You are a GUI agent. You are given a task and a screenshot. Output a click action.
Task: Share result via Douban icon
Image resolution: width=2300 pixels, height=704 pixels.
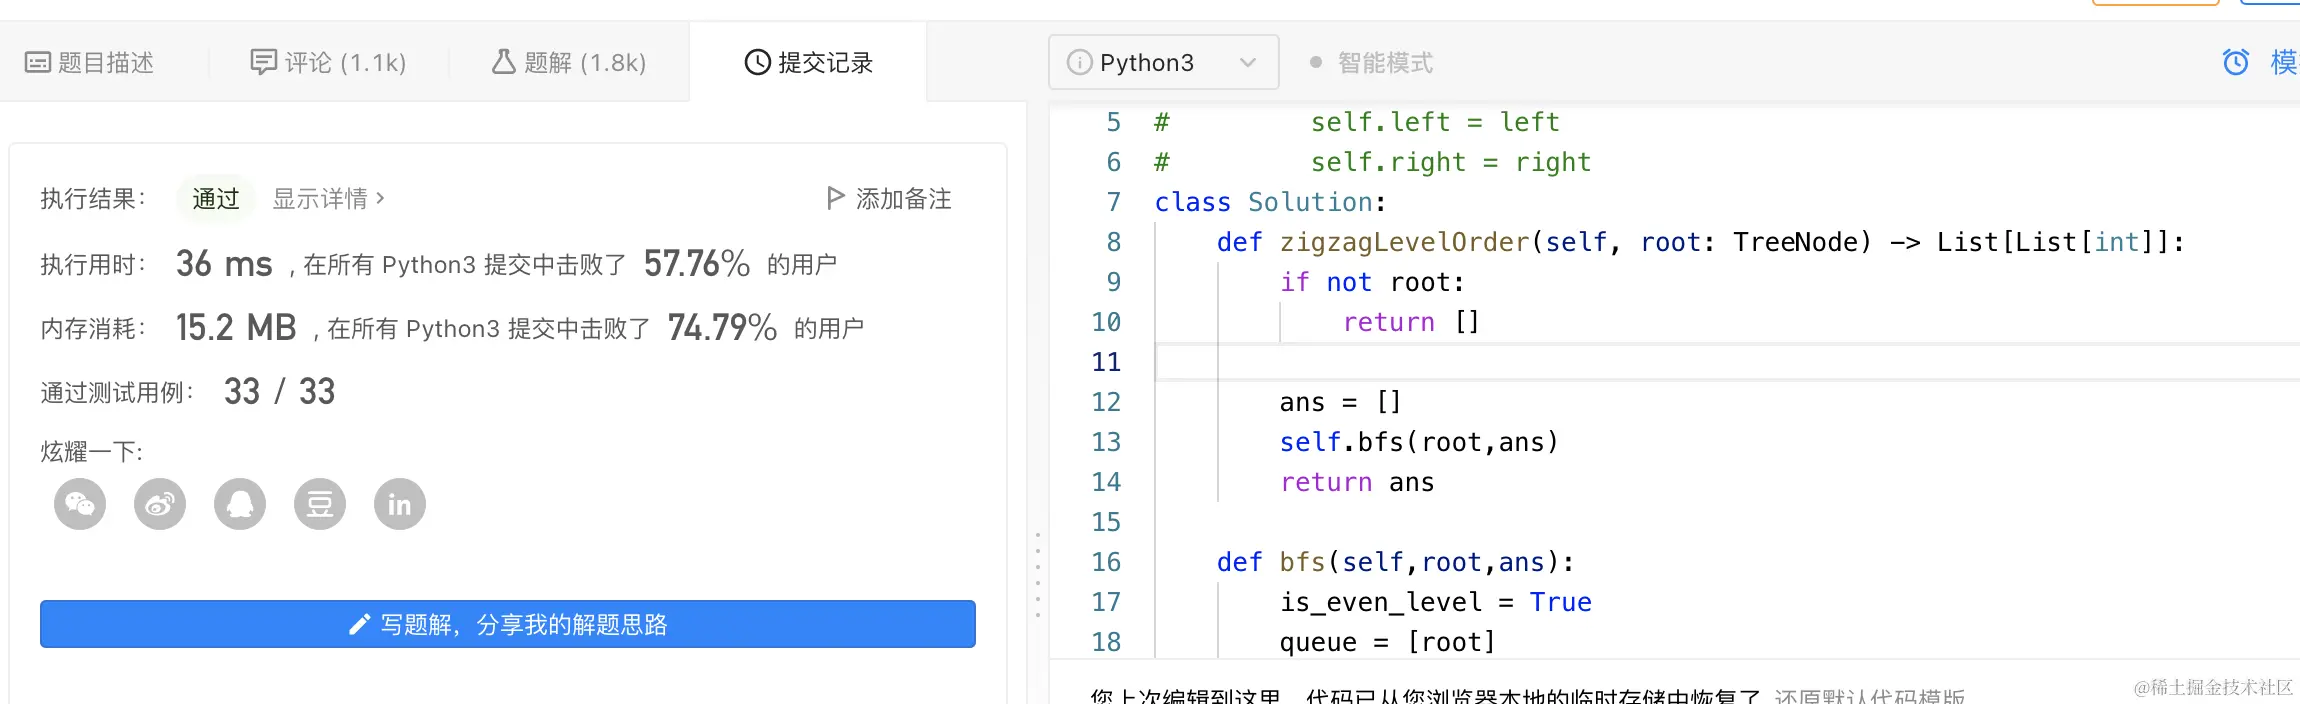[320, 504]
